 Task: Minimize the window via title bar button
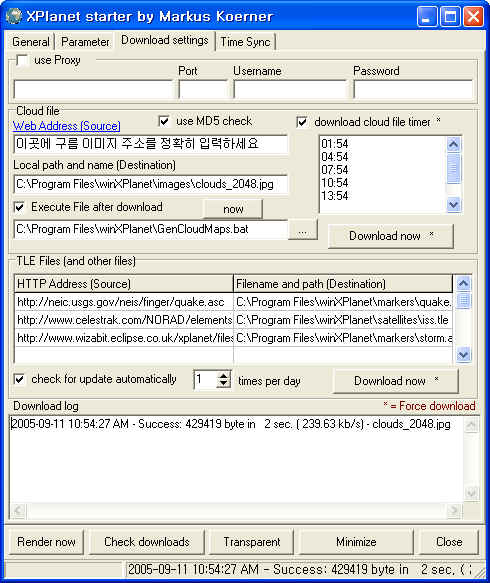click(427, 17)
